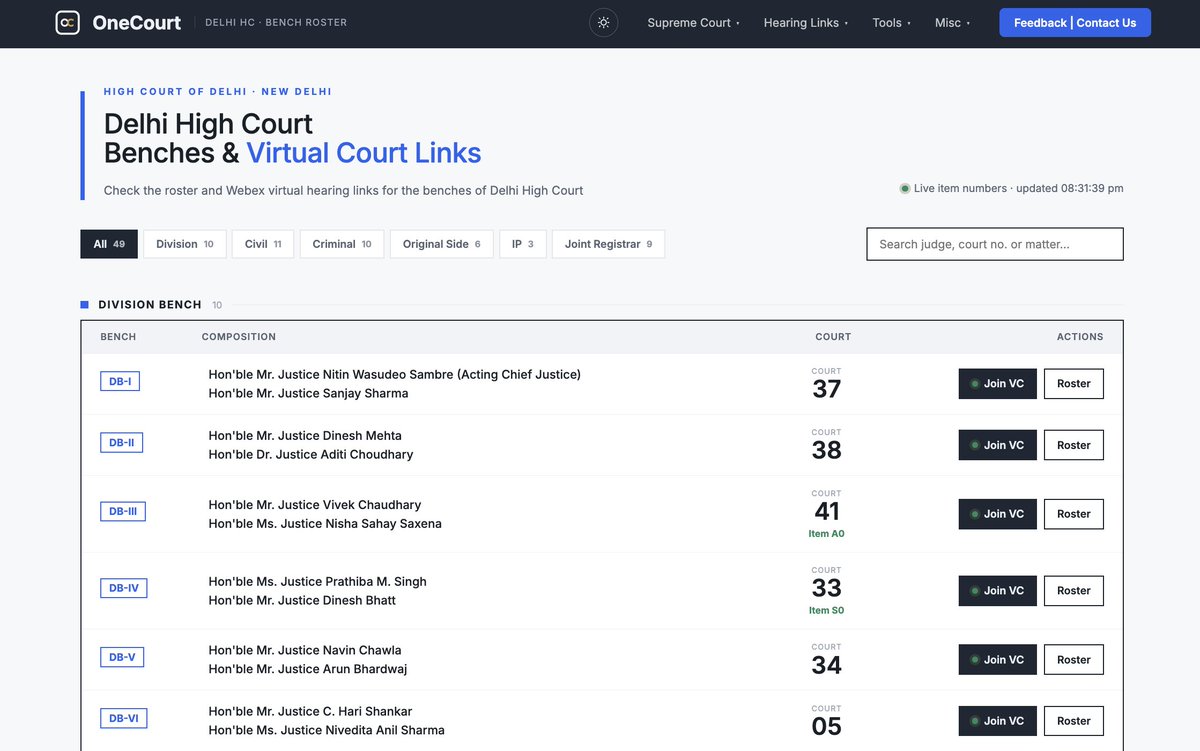This screenshot has height=751, width=1200.
Task: Join VC for DB-VI court 05
Action: point(998,721)
